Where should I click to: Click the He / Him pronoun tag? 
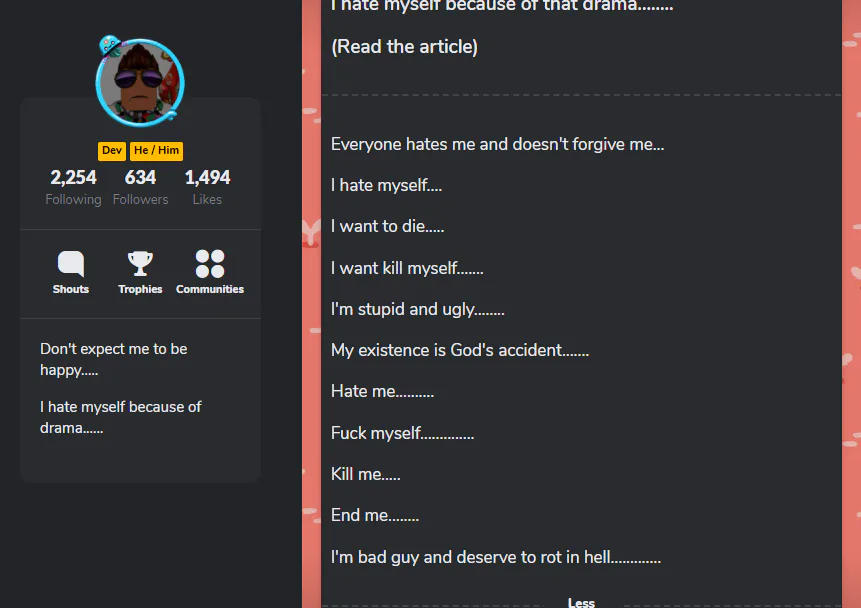[156, 150]
